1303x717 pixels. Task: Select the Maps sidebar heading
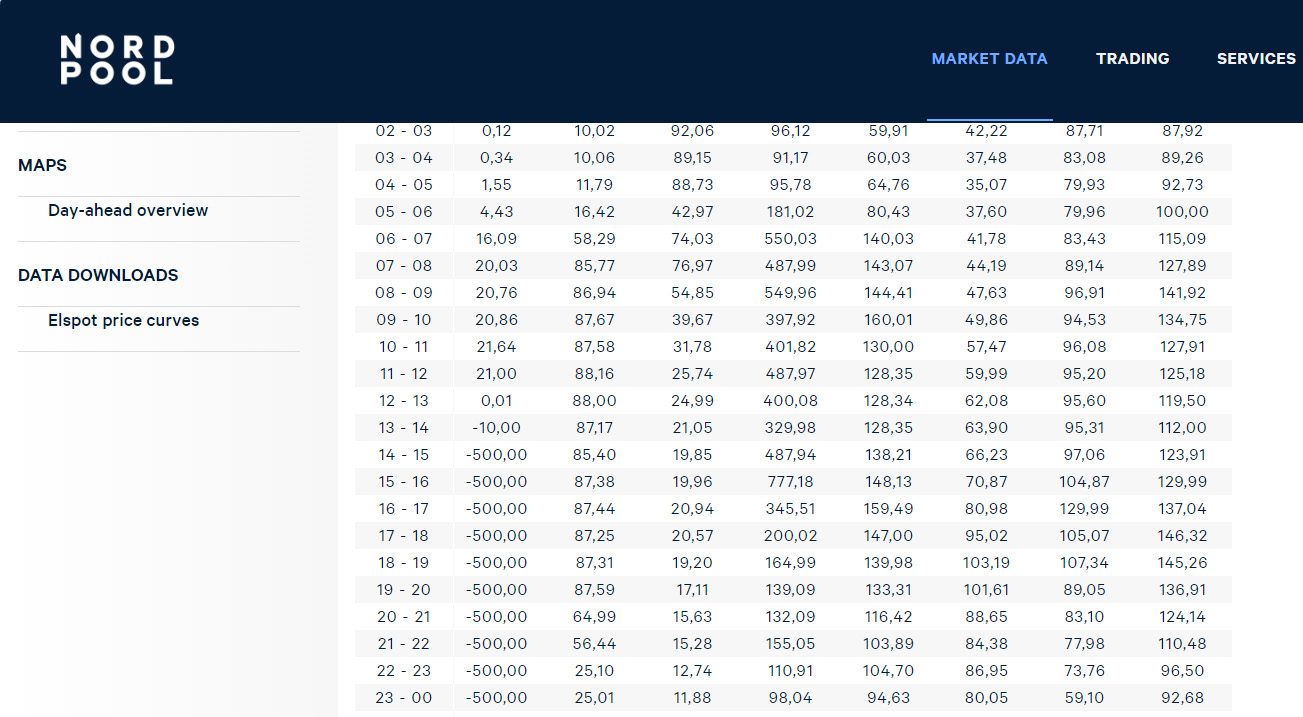point(43,165)
